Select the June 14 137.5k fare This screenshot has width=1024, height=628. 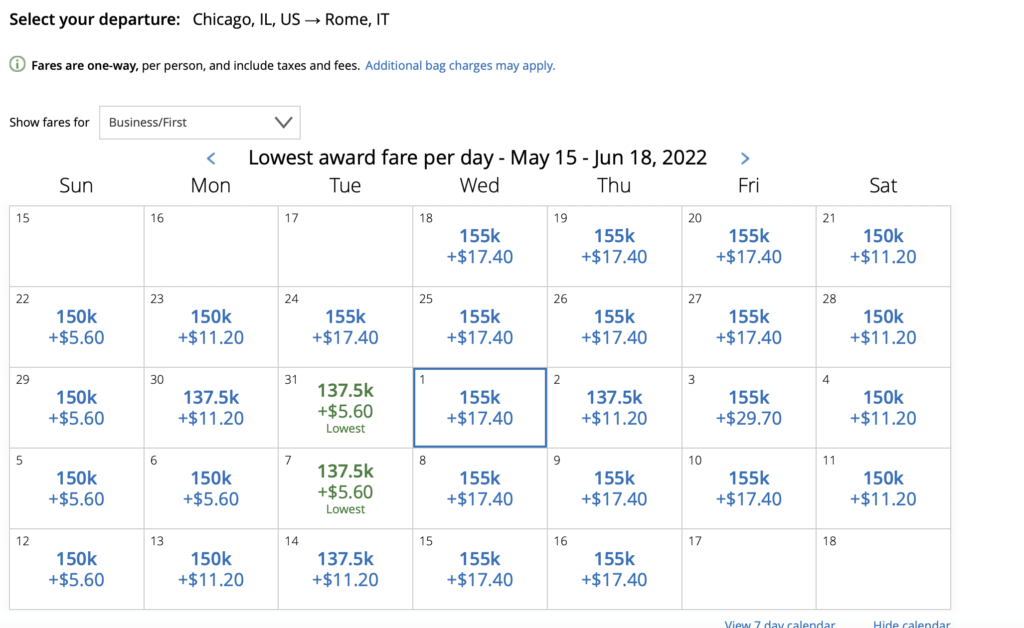coord(344,568)
